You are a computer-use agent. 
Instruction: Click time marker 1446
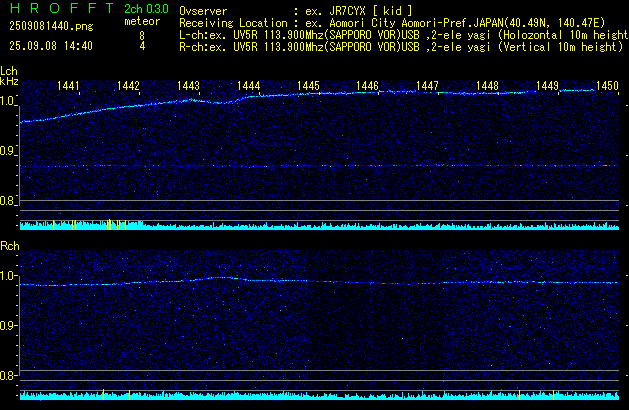click(x=367, y=86)
